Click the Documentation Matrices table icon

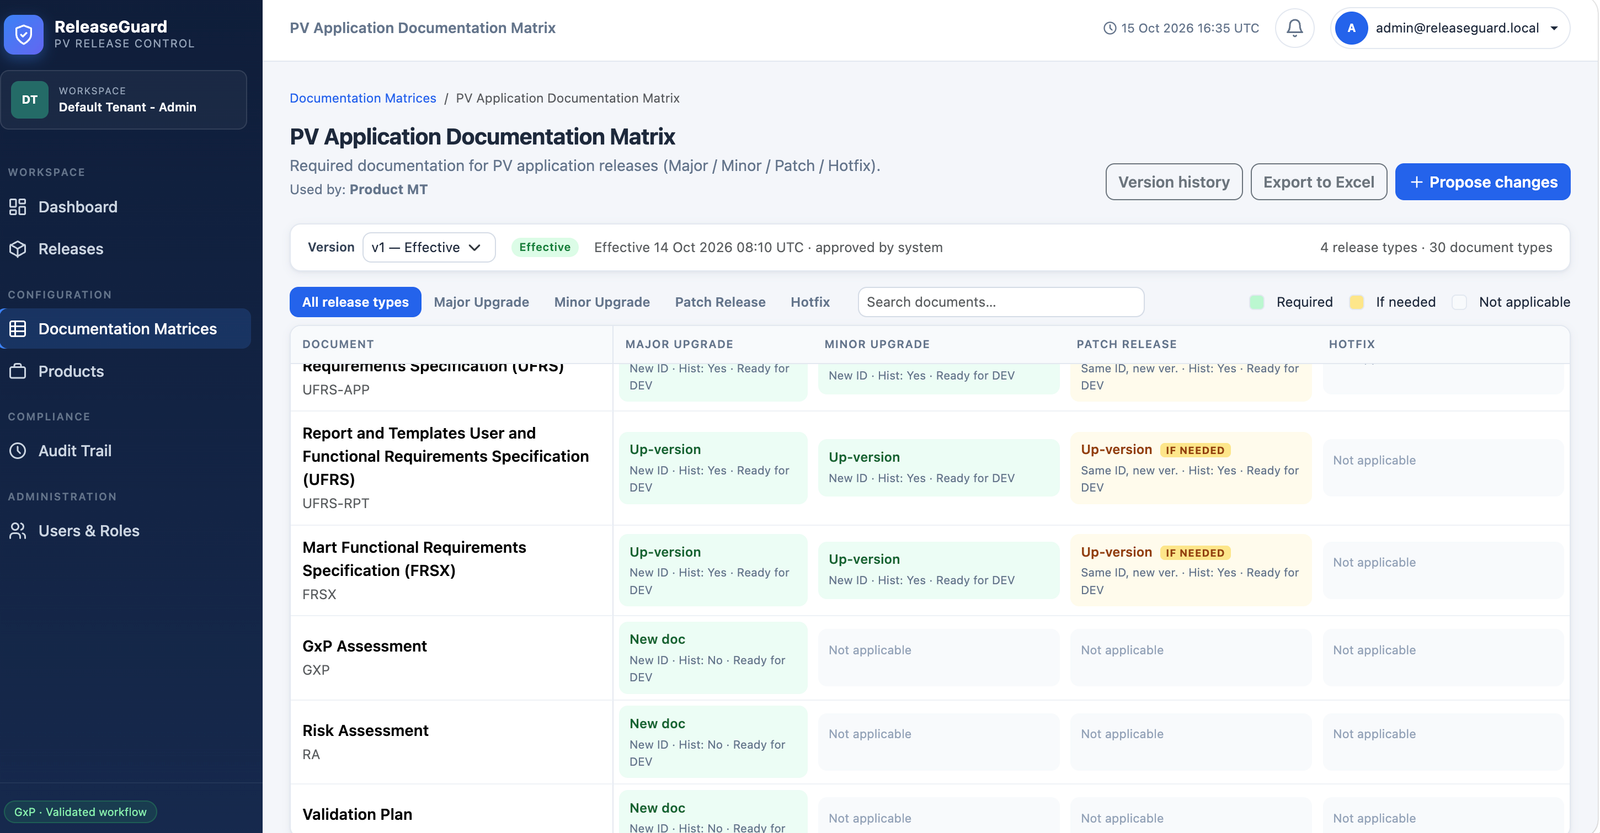[x=18, y=329]
